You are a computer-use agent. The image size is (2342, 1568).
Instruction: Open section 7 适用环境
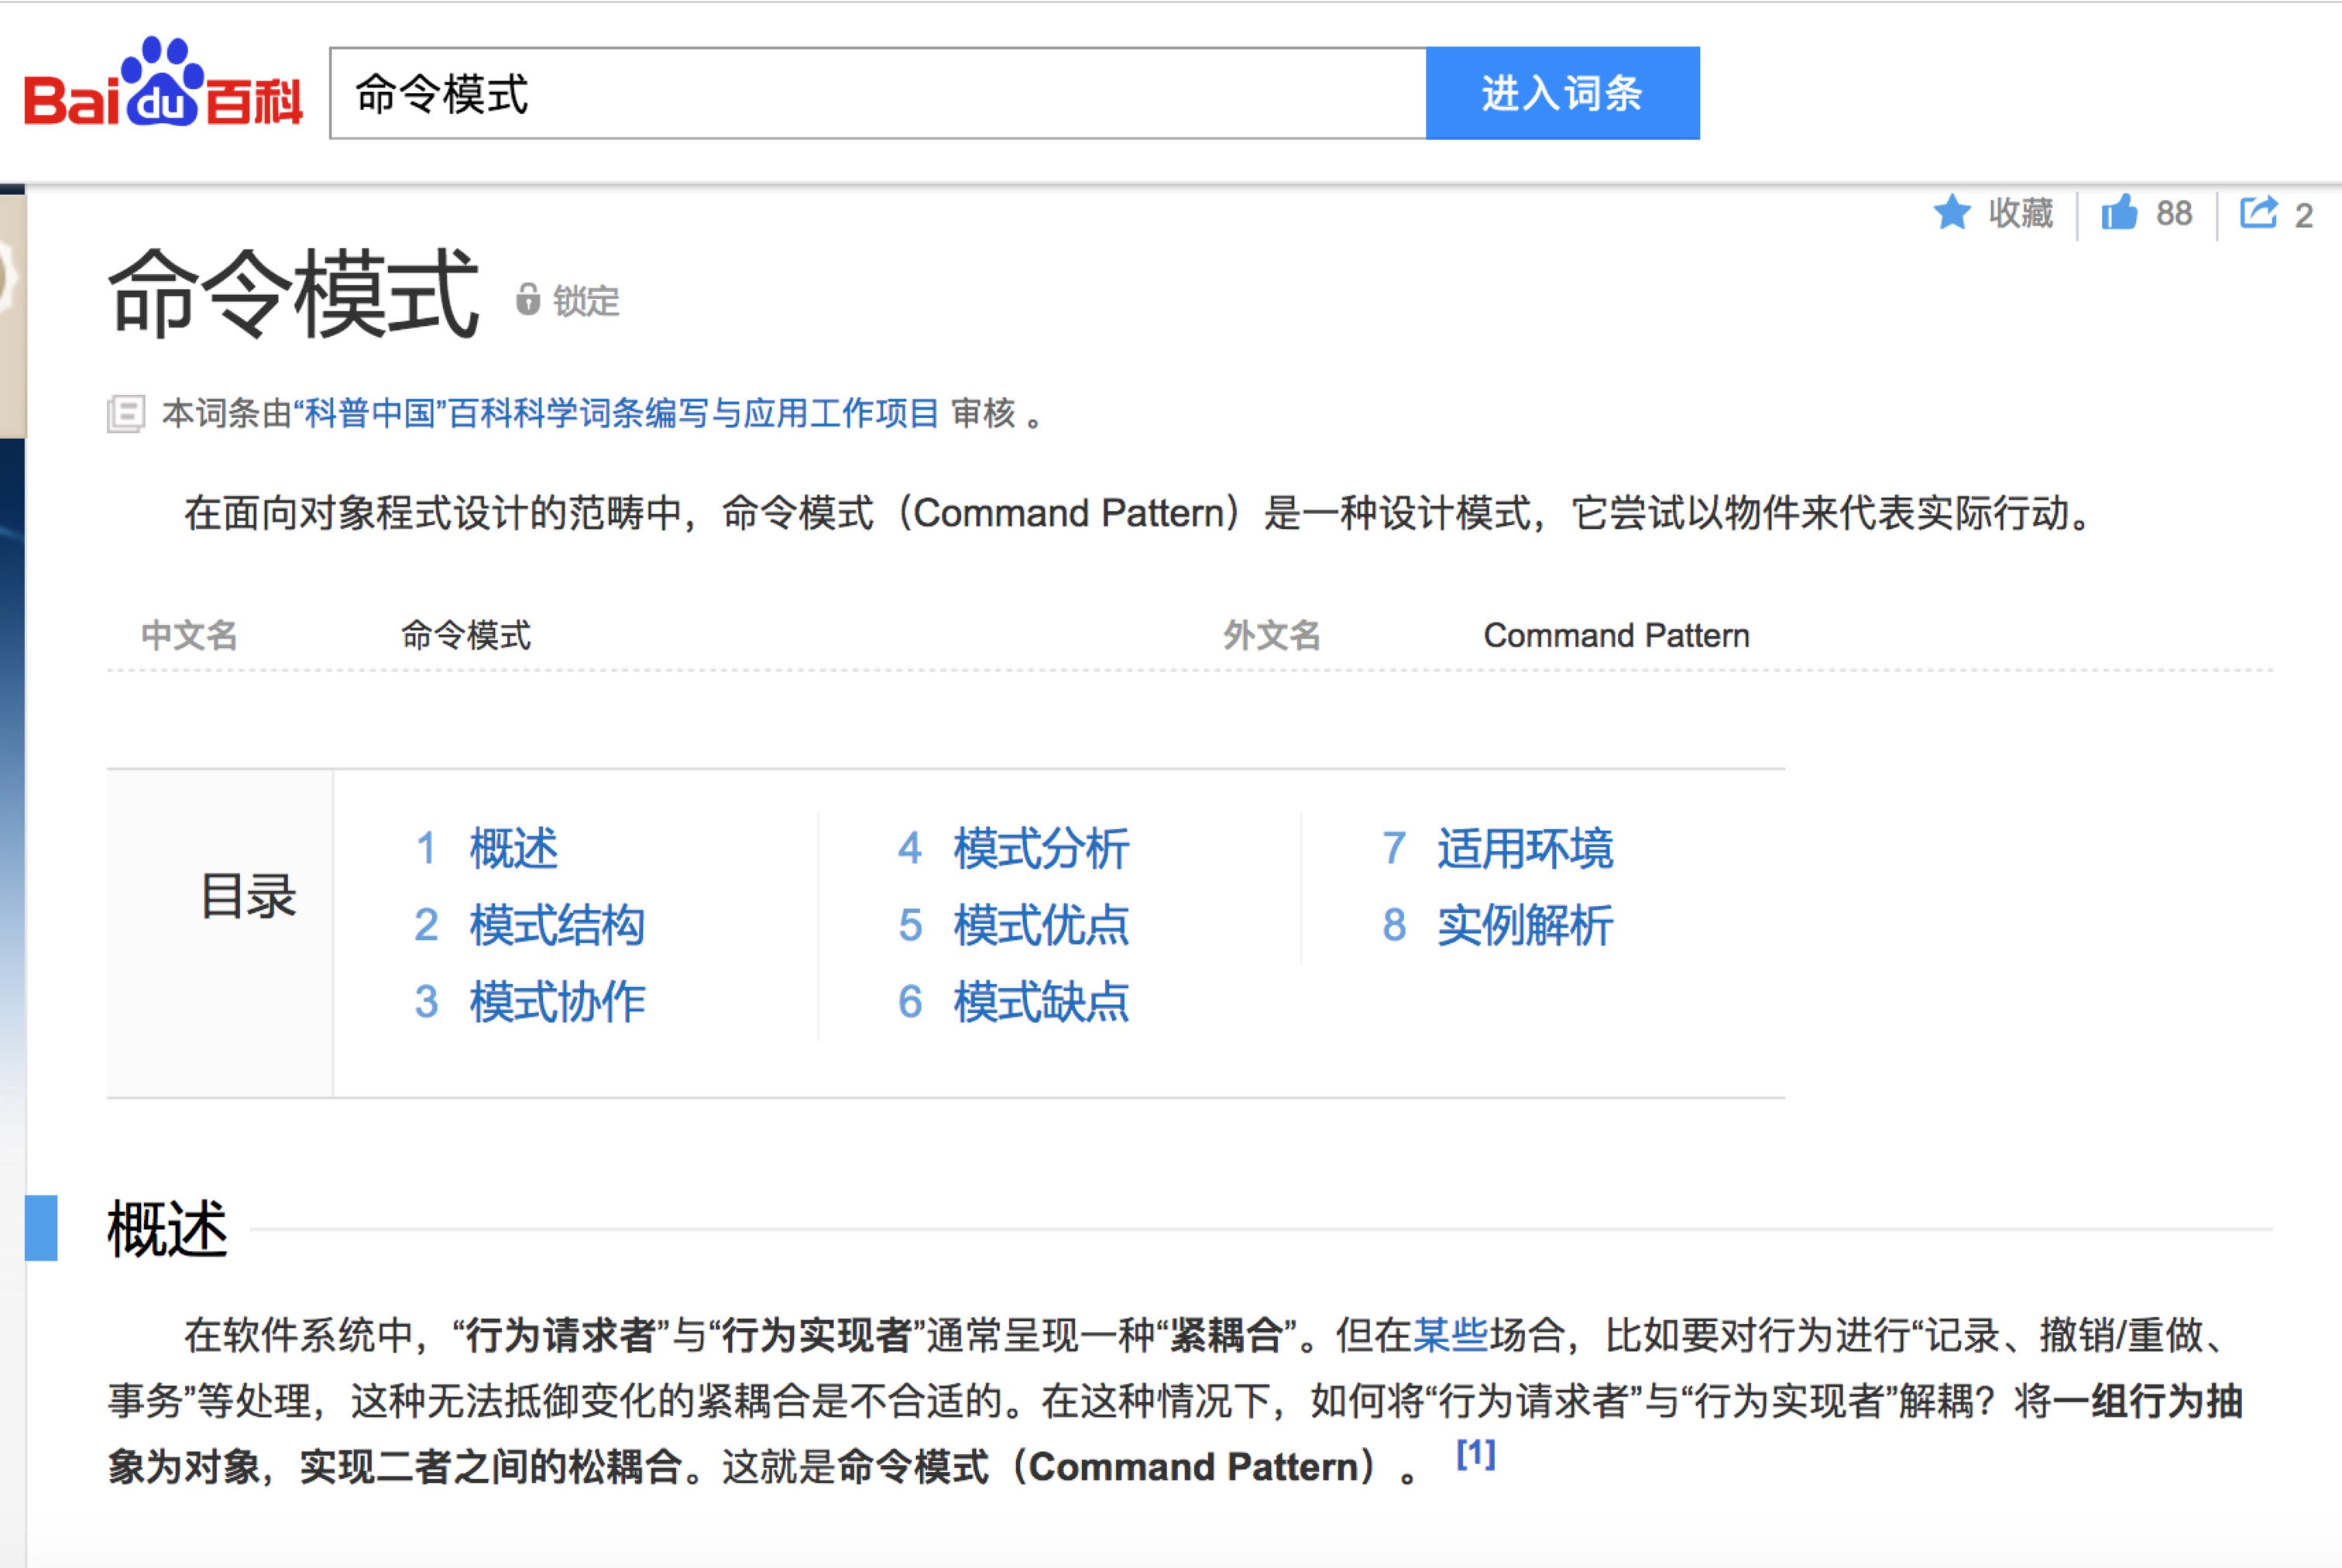click(1524, 849)
